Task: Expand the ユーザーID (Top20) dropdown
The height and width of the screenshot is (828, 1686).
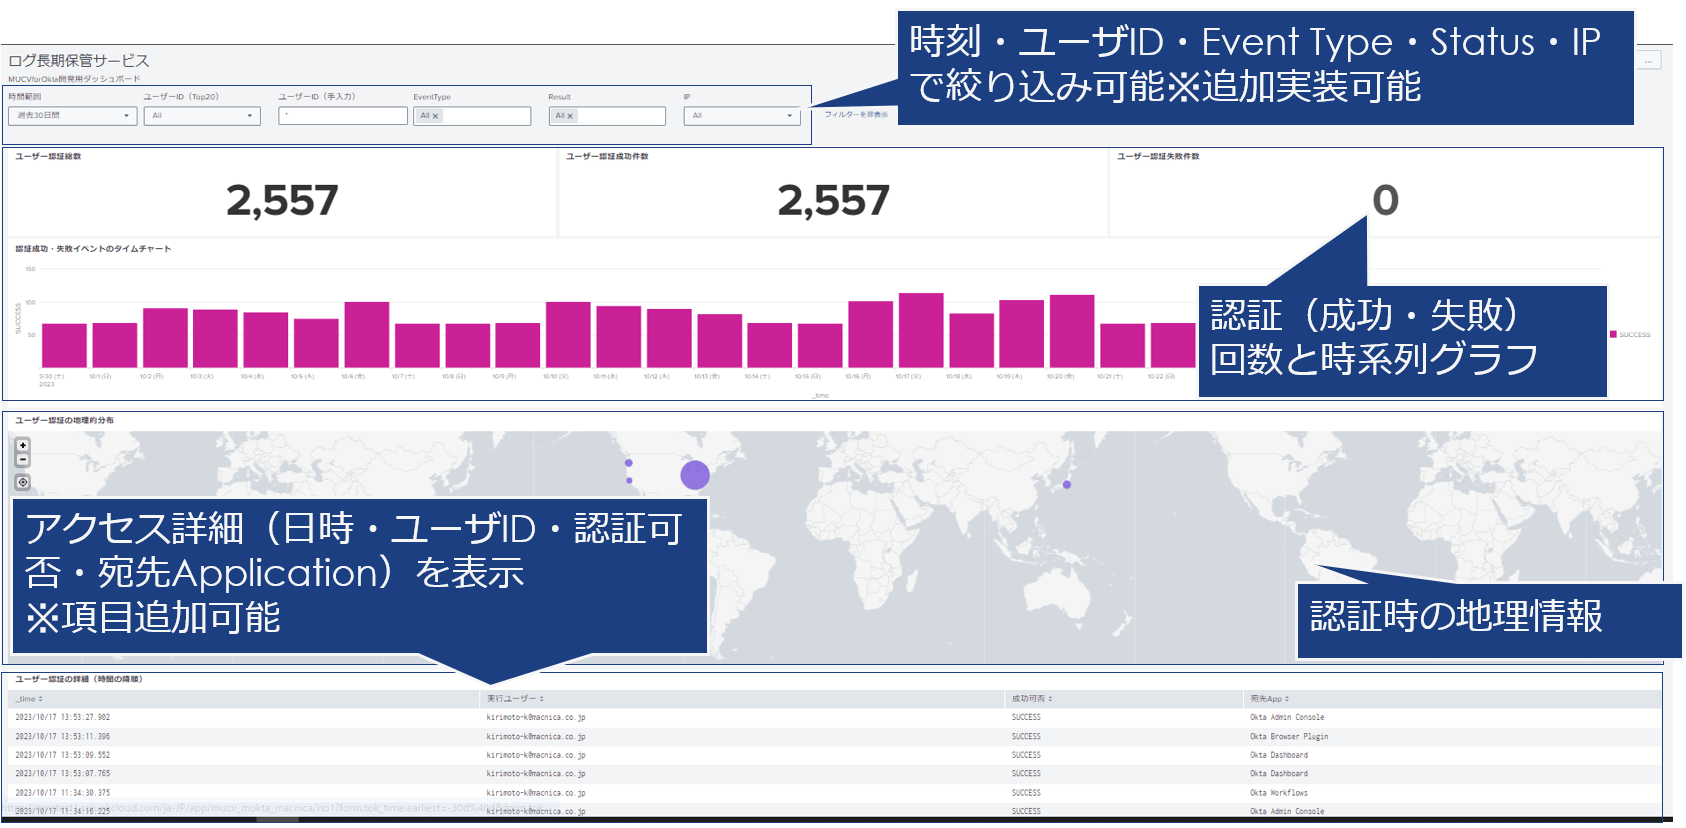Action: pos(201,116)
